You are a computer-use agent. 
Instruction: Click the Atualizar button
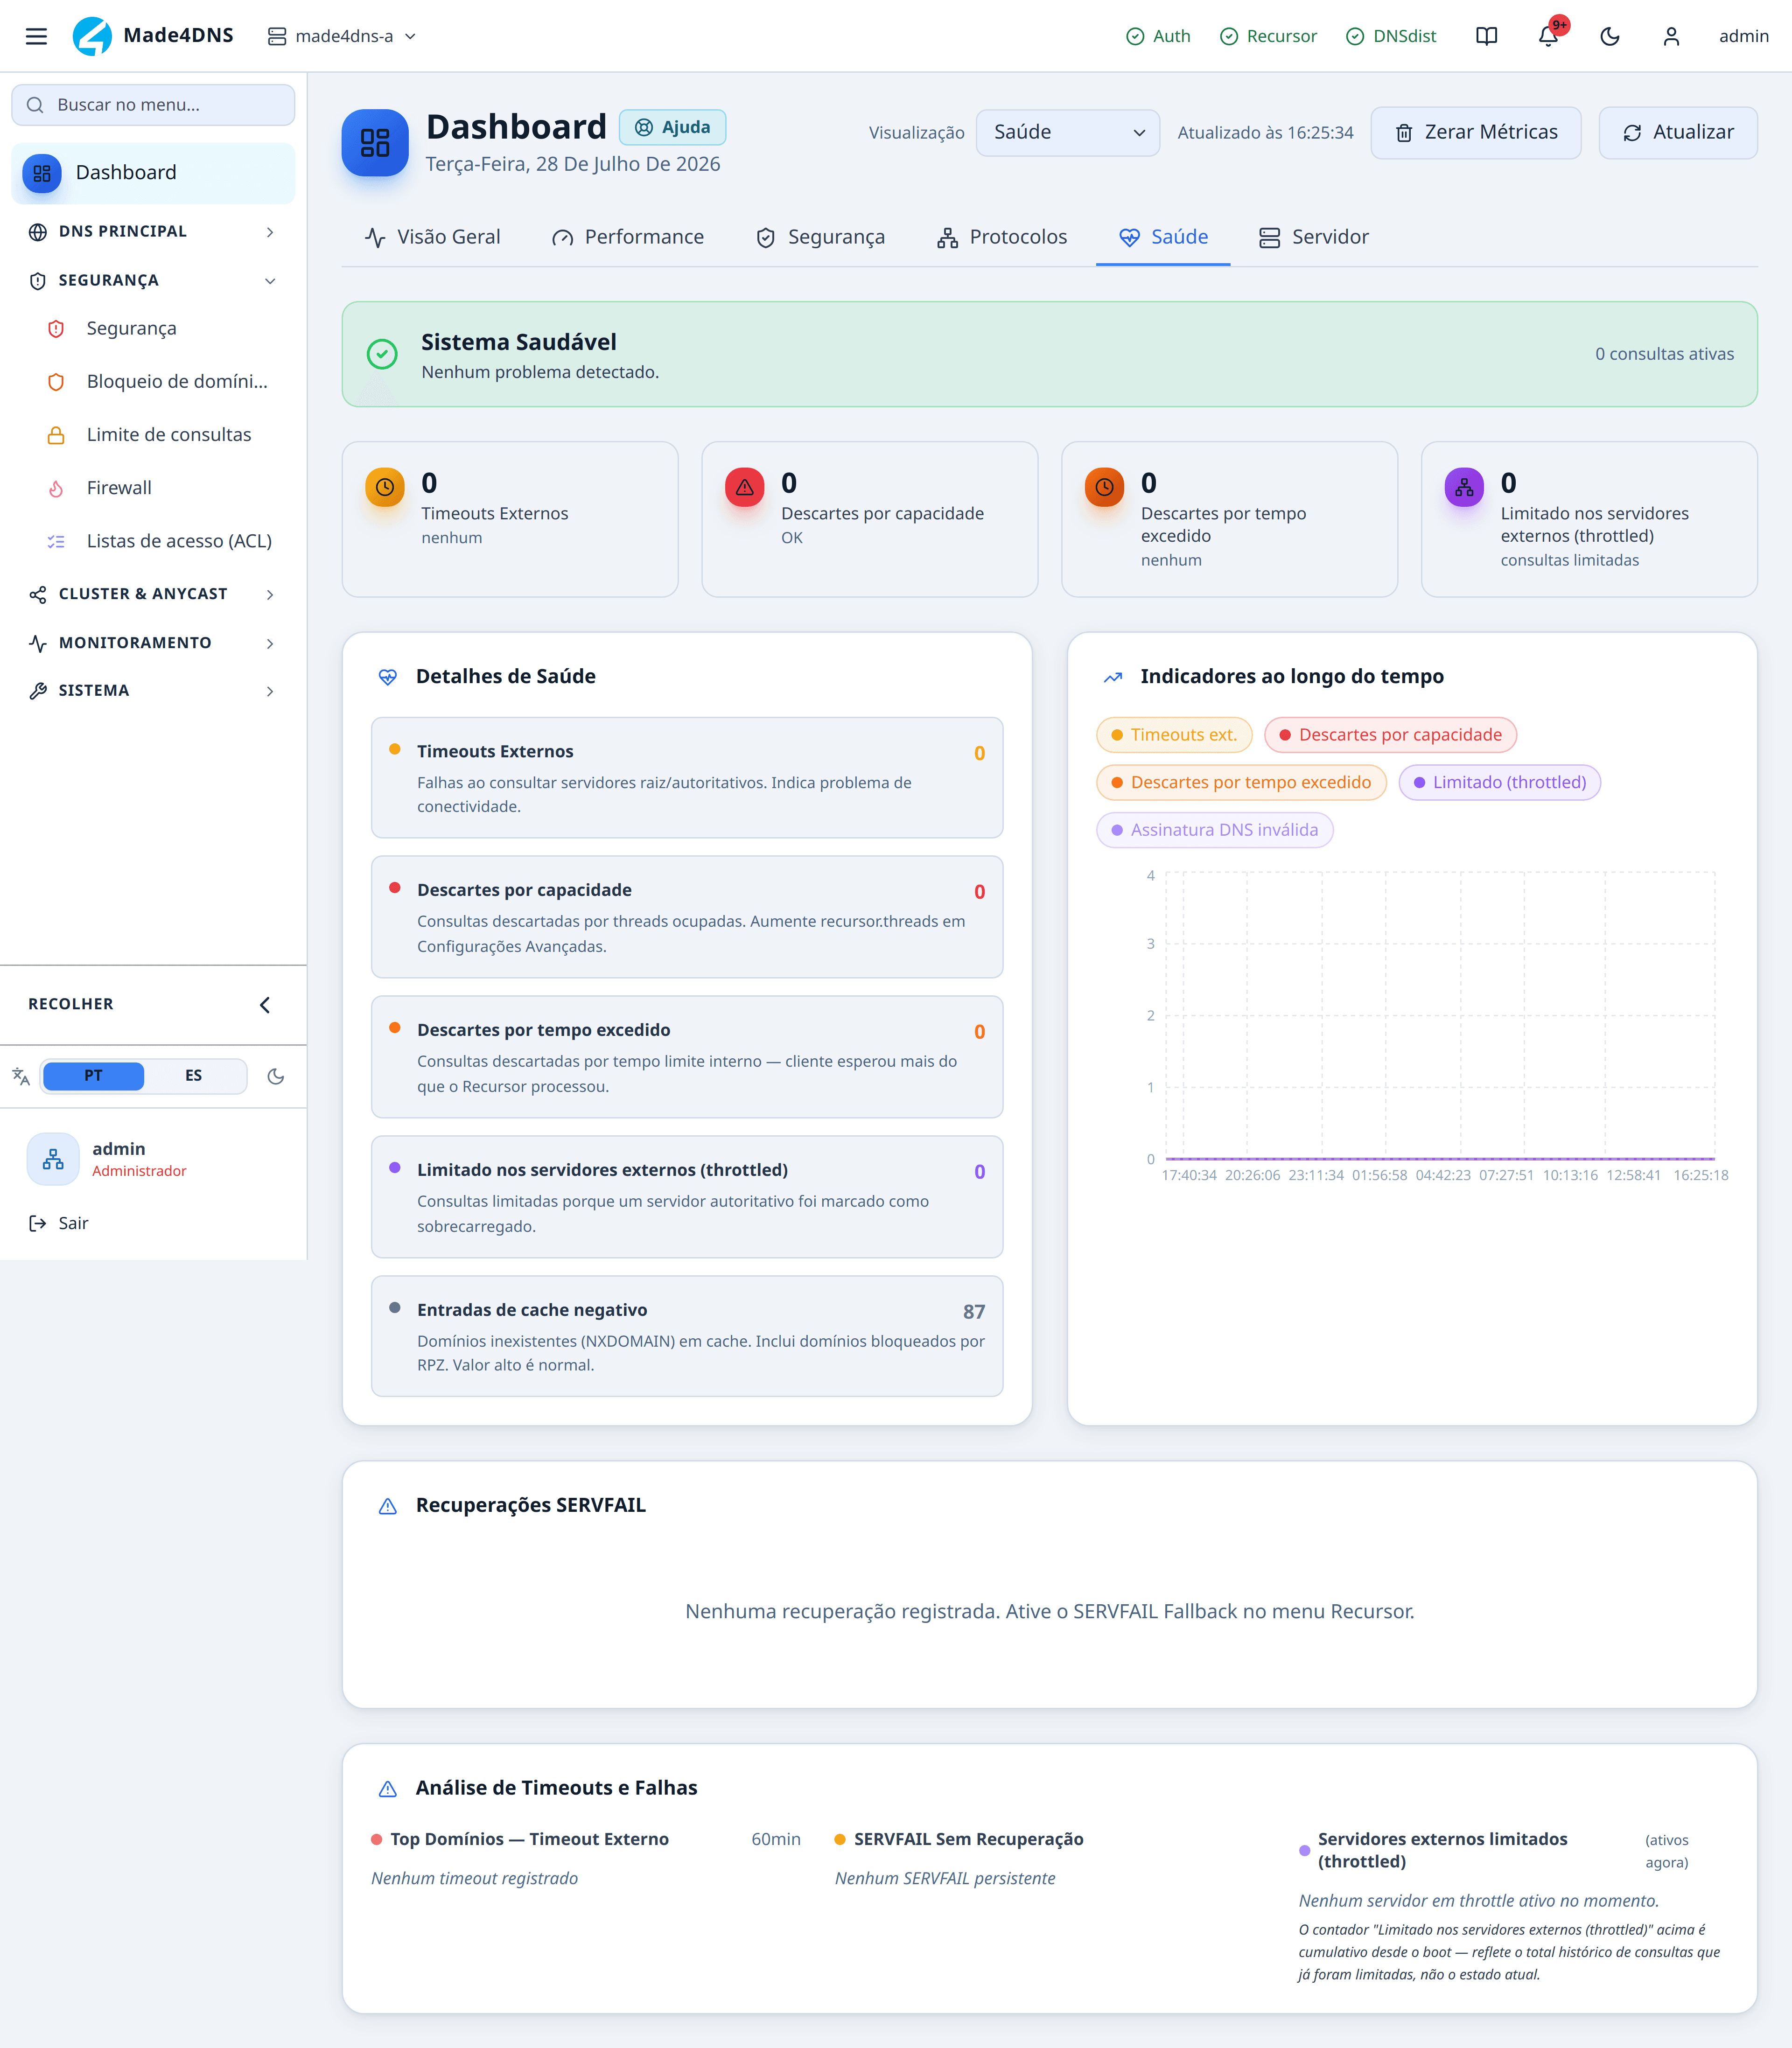tap(1678, 132)
